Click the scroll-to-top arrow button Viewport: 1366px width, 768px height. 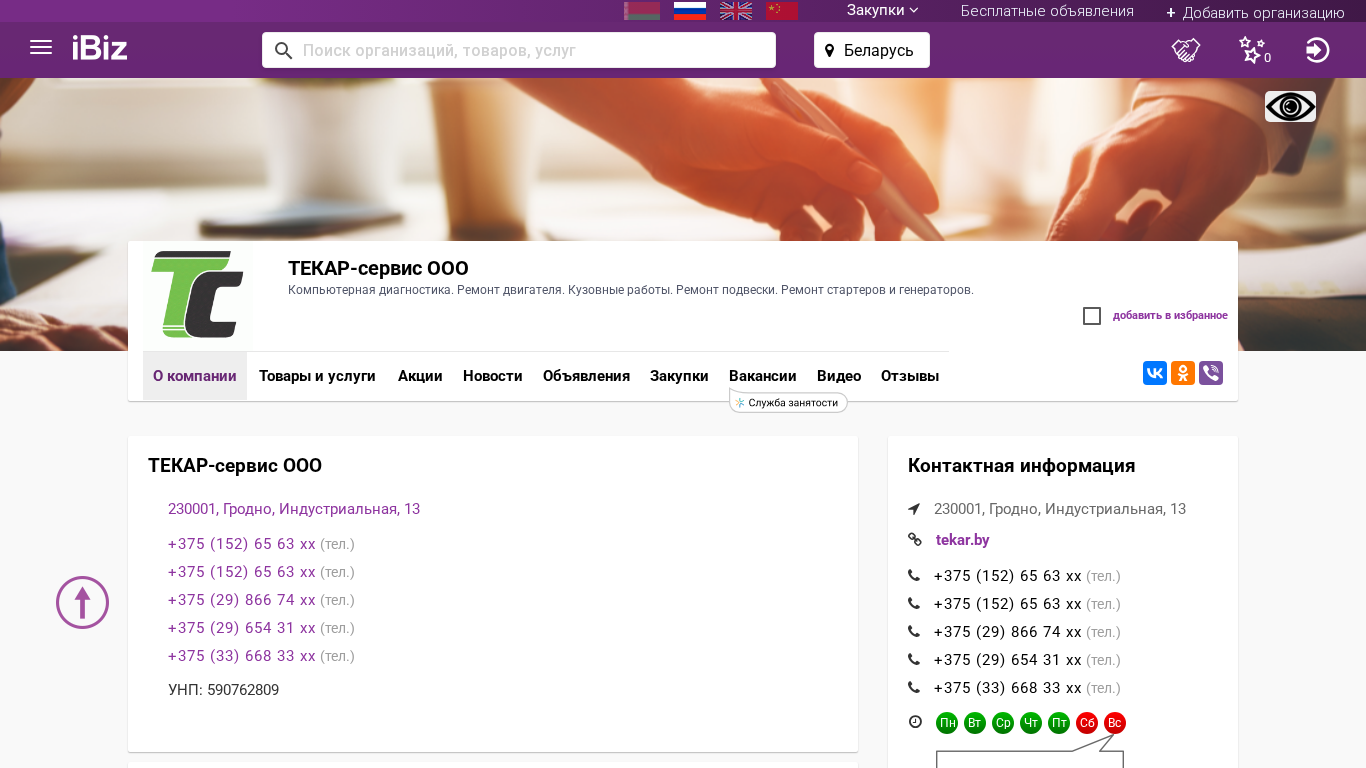pos(82,602)
